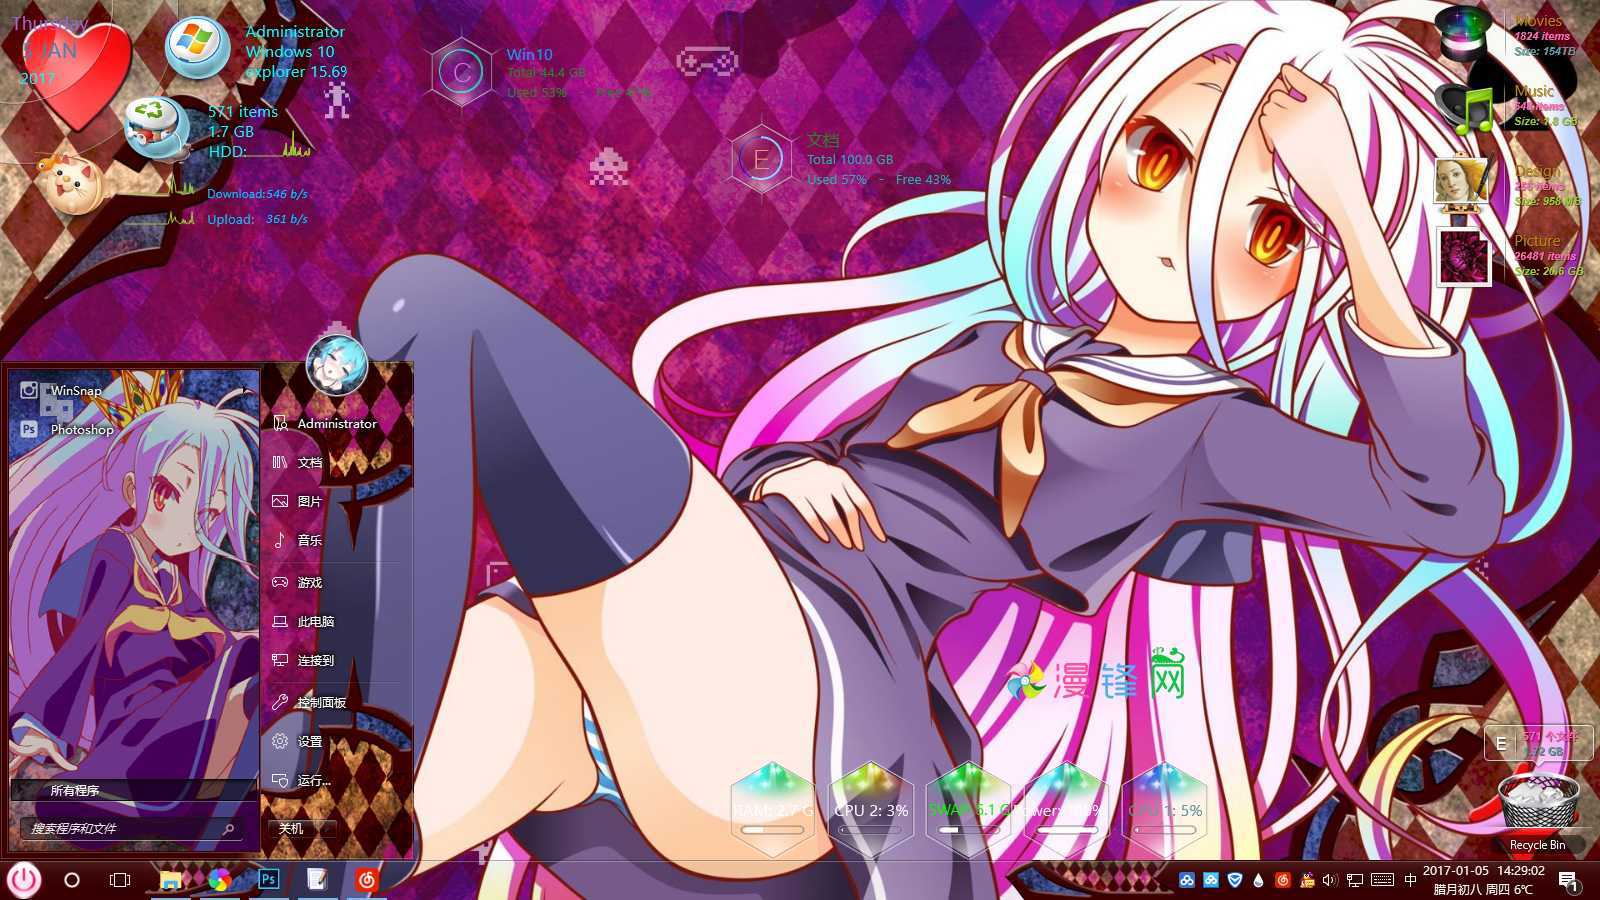Click the Windows logo orb widget
Screen dimensions: 1600x900
[196, 46]
